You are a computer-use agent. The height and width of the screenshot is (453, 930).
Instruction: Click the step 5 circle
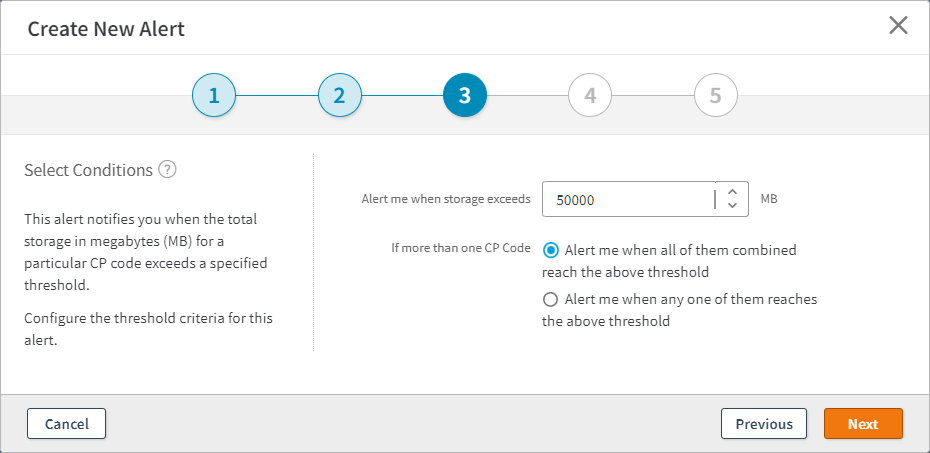715,96
